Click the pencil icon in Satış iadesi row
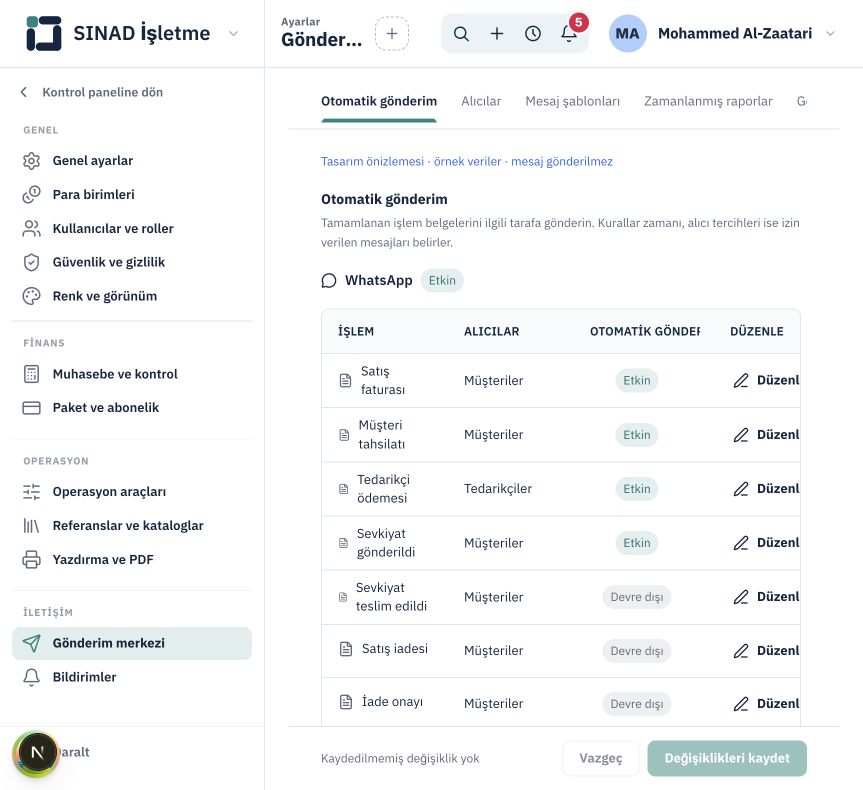The width and height of the screenshot is (863, 790). [x=741, y=651]
